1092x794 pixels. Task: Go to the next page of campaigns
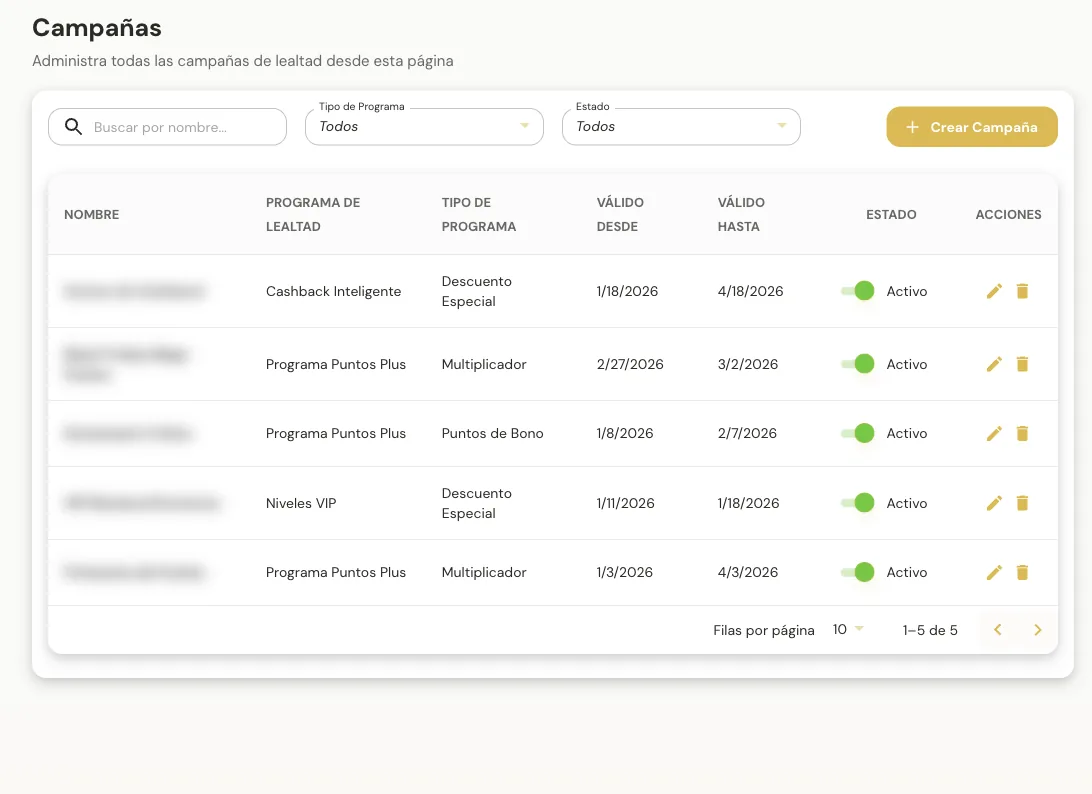coord(1038,630)
